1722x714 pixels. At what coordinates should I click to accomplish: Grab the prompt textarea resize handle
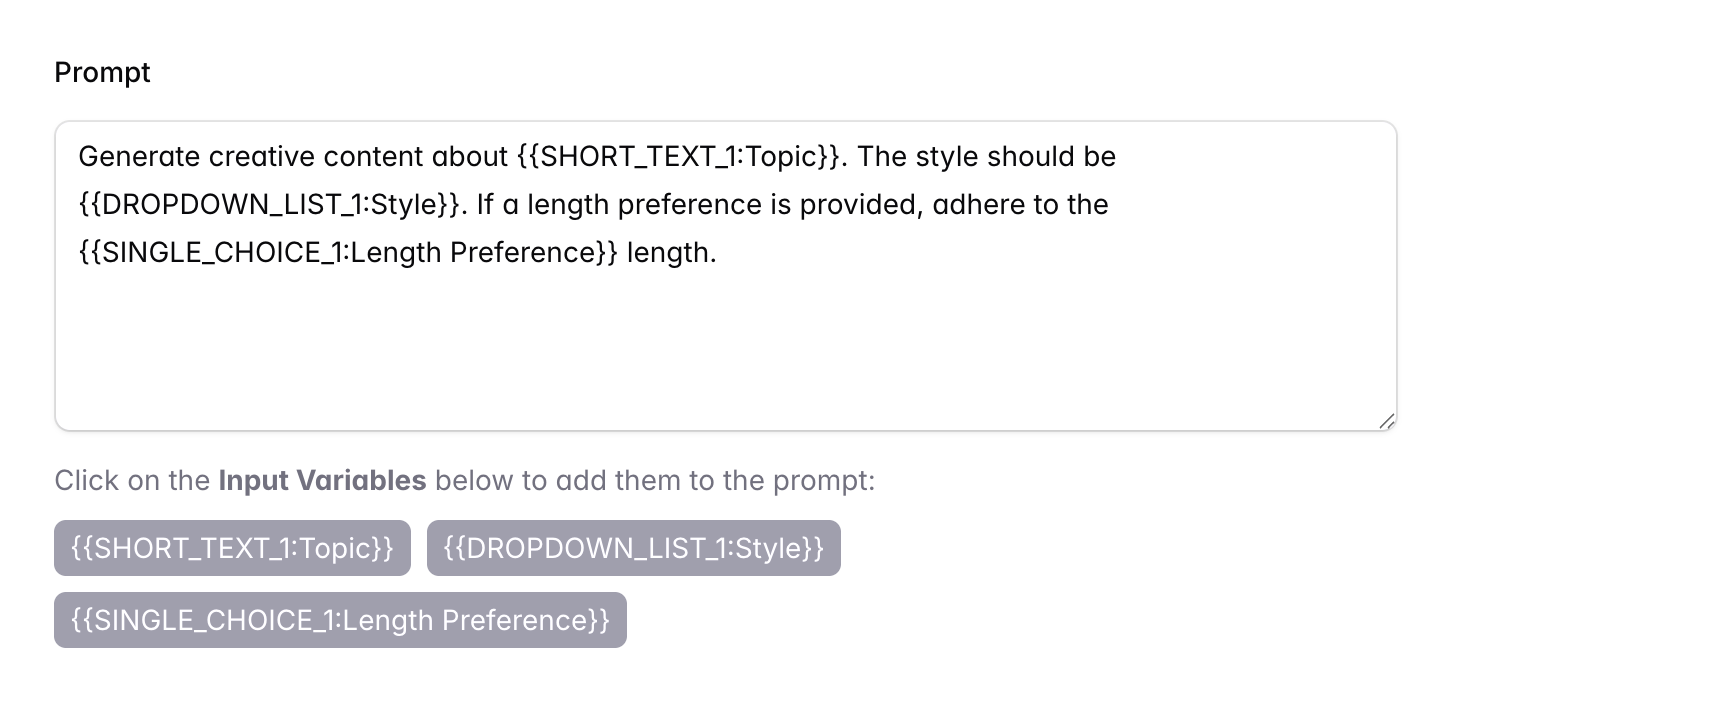point(1386,421)
